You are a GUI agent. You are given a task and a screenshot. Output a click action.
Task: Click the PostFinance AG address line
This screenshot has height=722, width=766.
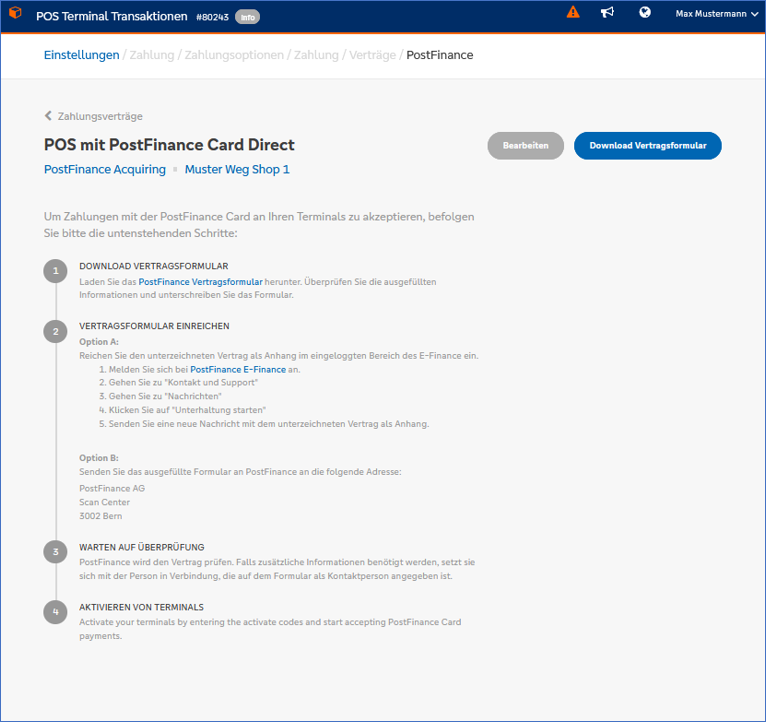[x=112, y=488]
